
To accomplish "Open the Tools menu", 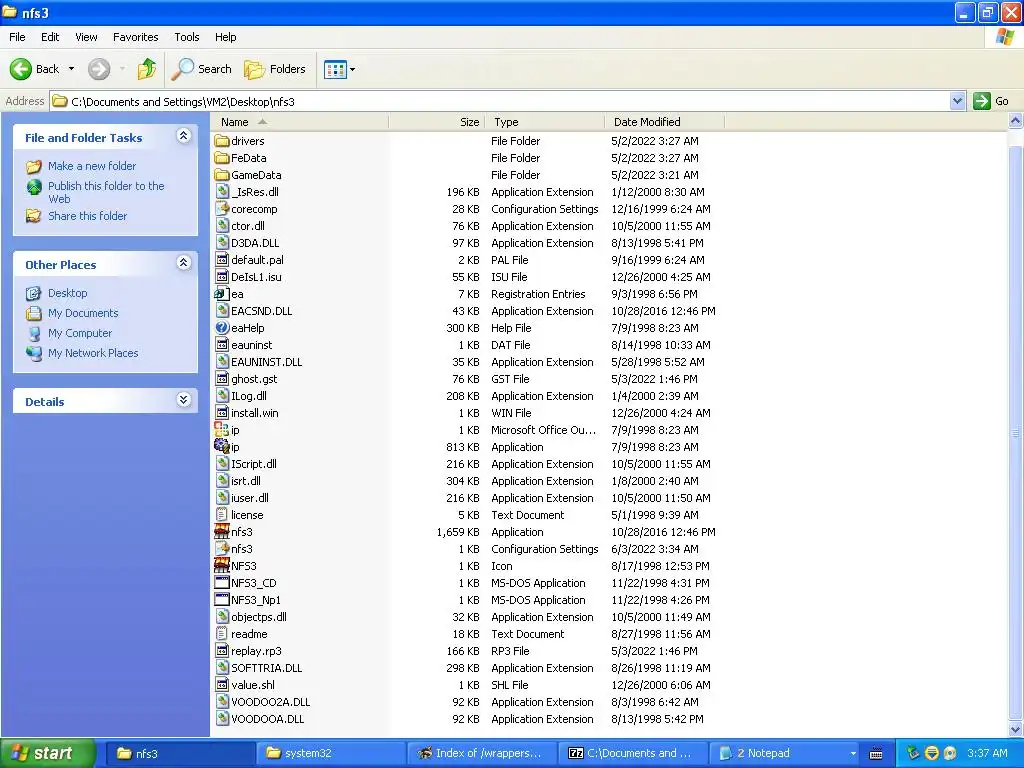I will [x=187, y=37].
